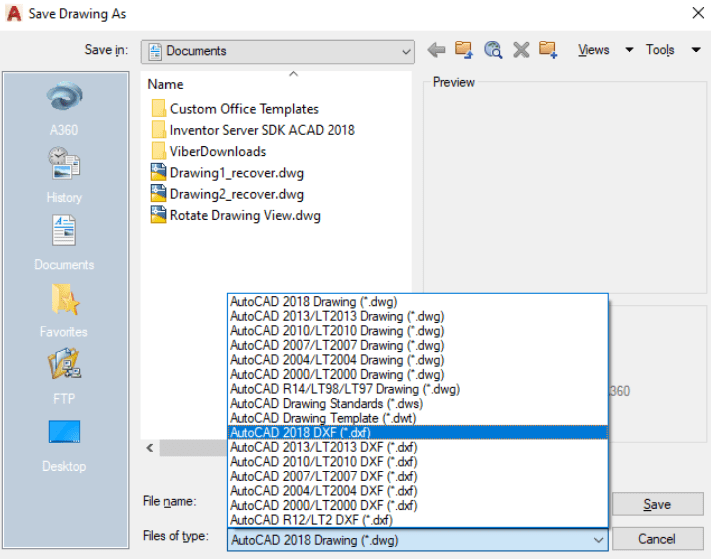This screenshot has height=559, width=711.
Task: Choose AutoCAD 2007/LT2007 DXF (*.dxf)
Action: (x=418, y=476)
